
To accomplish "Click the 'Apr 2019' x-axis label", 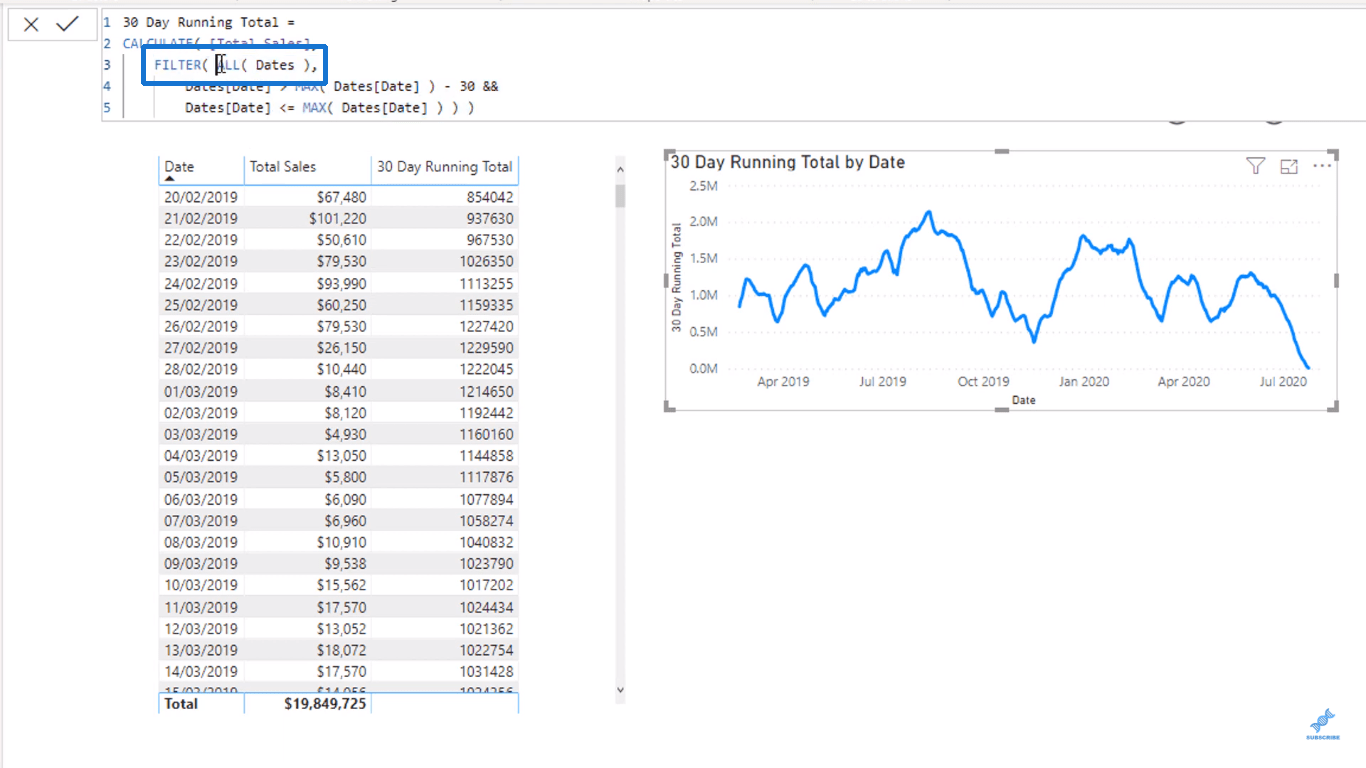I will (x=783, y=381).
